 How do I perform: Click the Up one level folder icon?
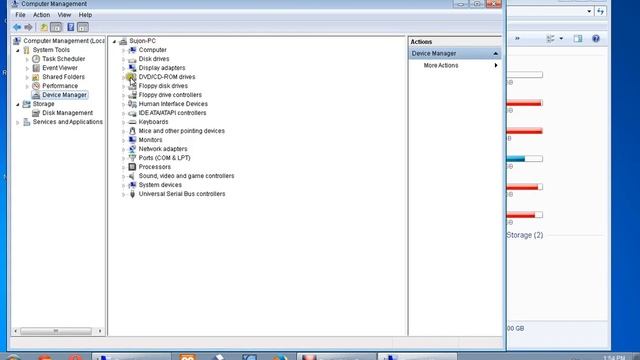coord(44,27)
